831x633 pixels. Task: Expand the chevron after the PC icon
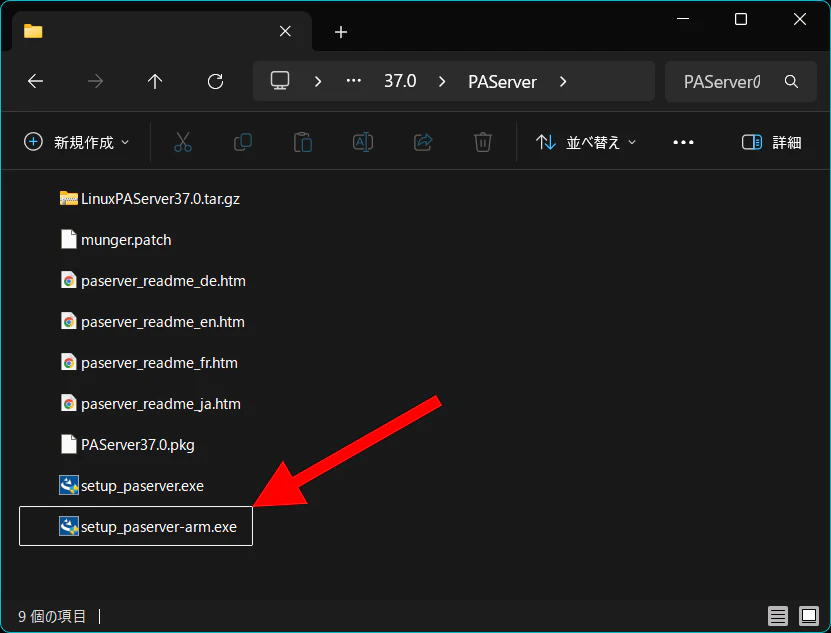(x=318, y=82)
